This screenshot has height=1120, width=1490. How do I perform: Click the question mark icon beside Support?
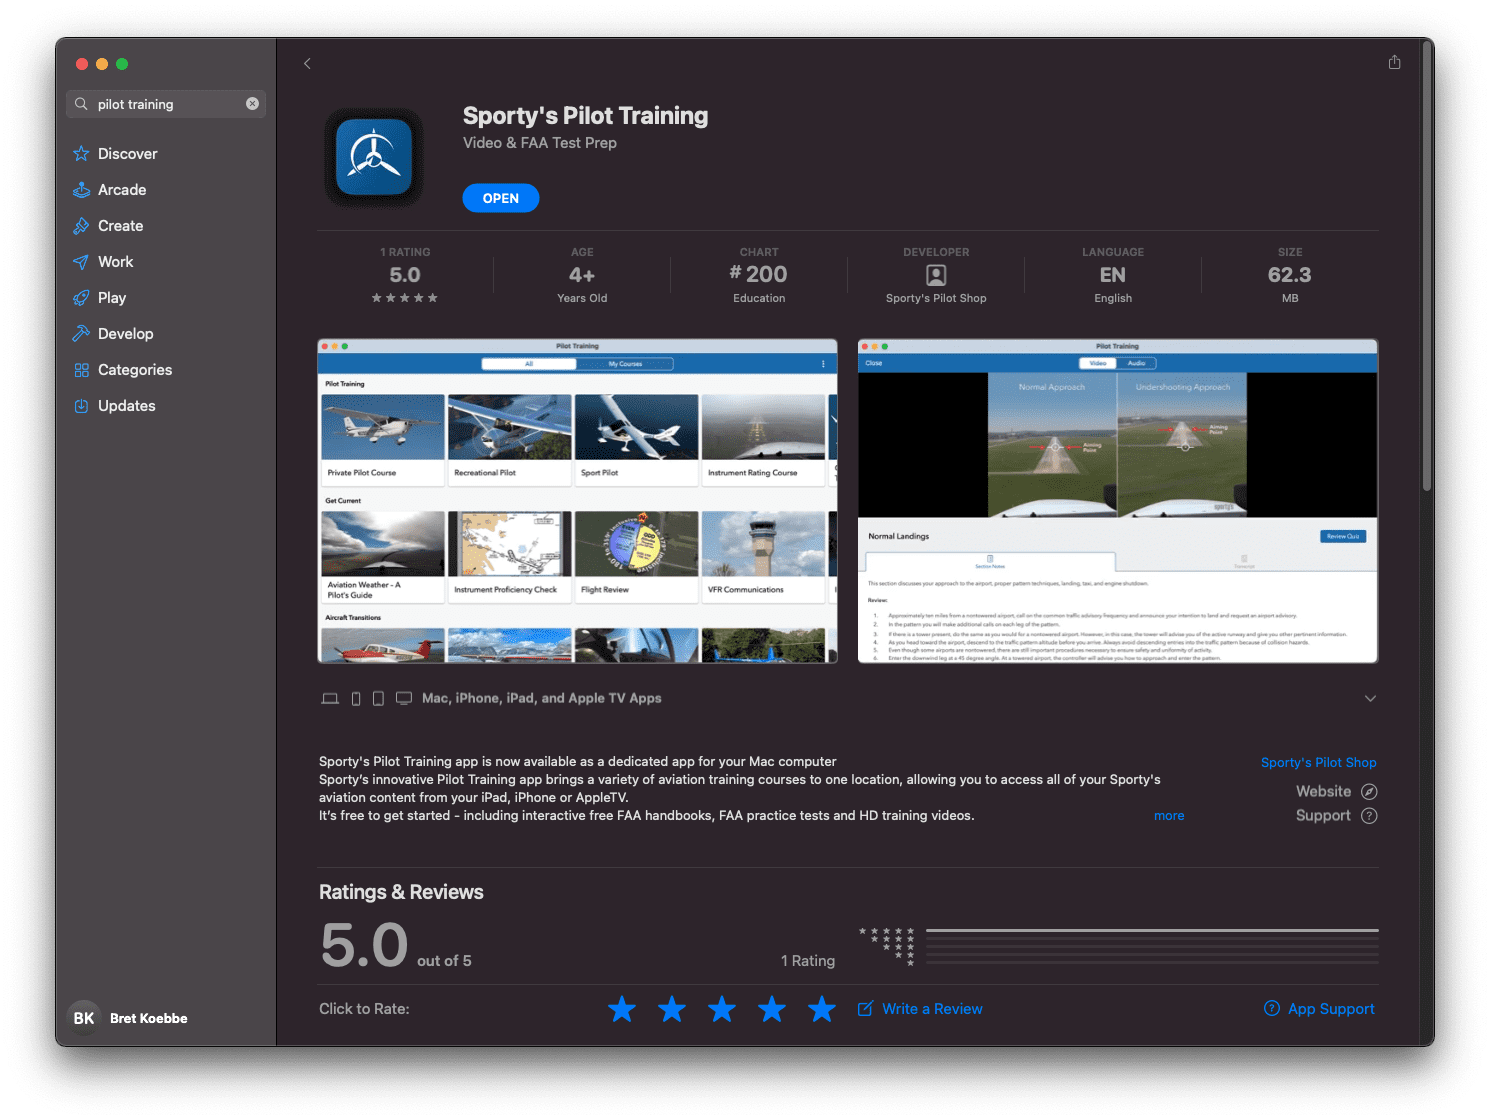pyautogui.click(x=1369, y=815)
